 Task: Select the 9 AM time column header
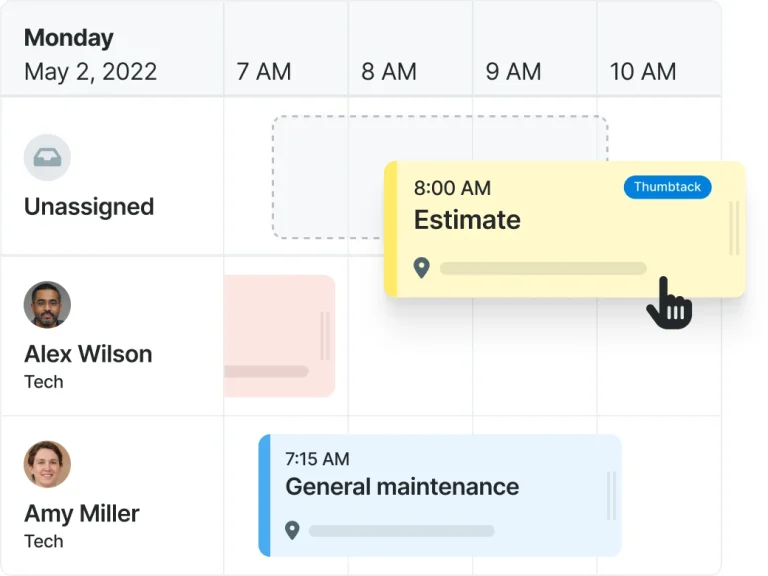pyautogui.click(x=513, y=72)
